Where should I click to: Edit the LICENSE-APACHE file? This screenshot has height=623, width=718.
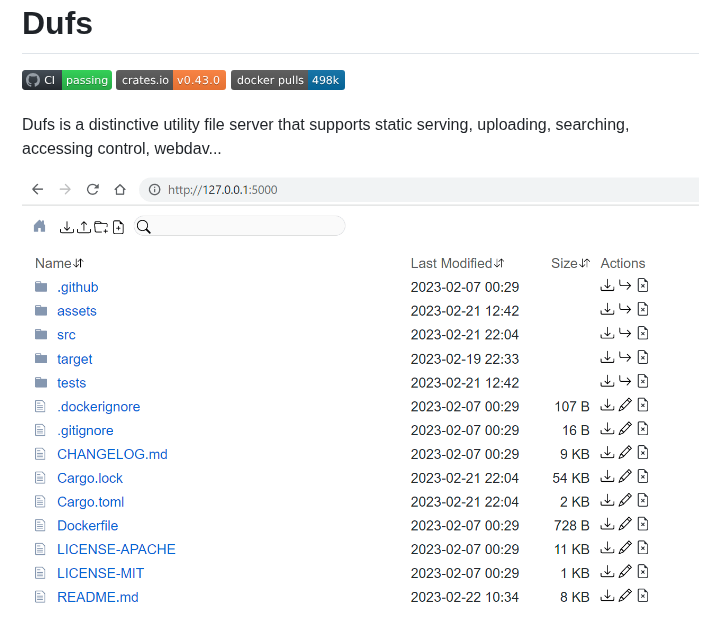click(625, 547)
